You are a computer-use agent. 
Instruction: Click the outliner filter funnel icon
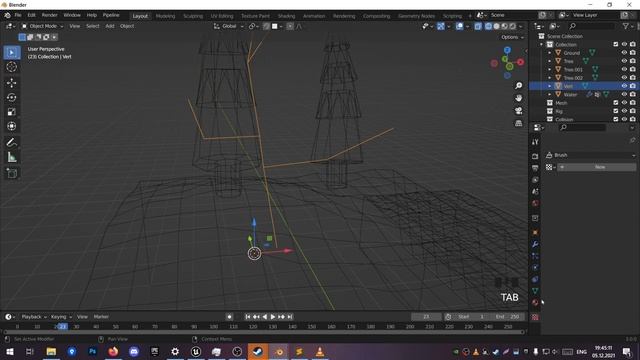coord(625,26)
